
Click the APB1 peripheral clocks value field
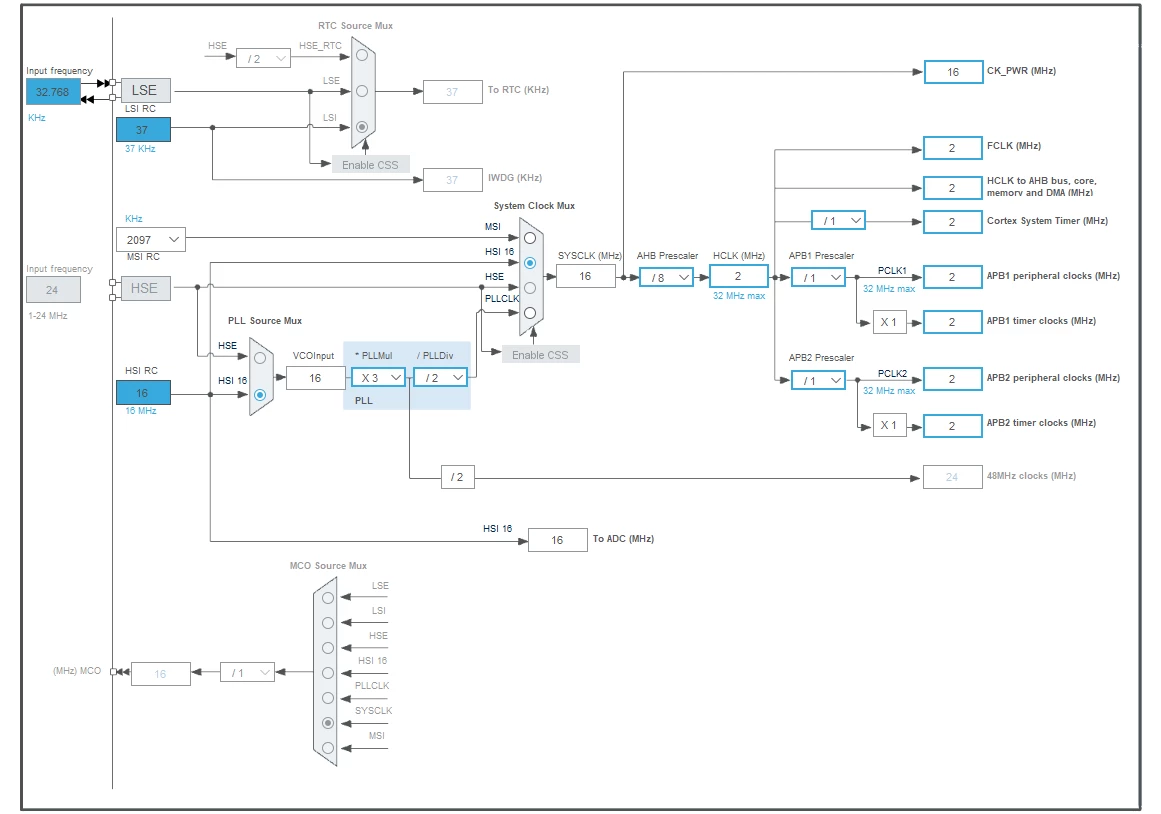click(953, 277)
